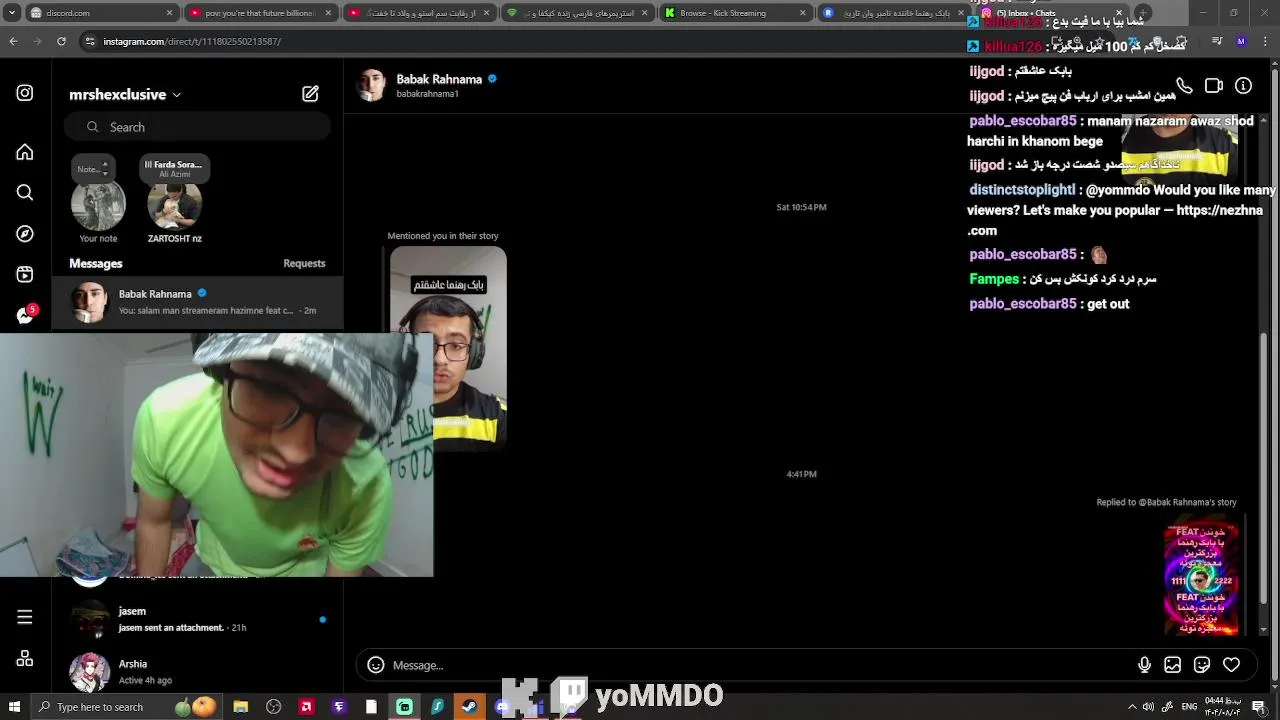Click the Windows Start button

tap(15, 707)
